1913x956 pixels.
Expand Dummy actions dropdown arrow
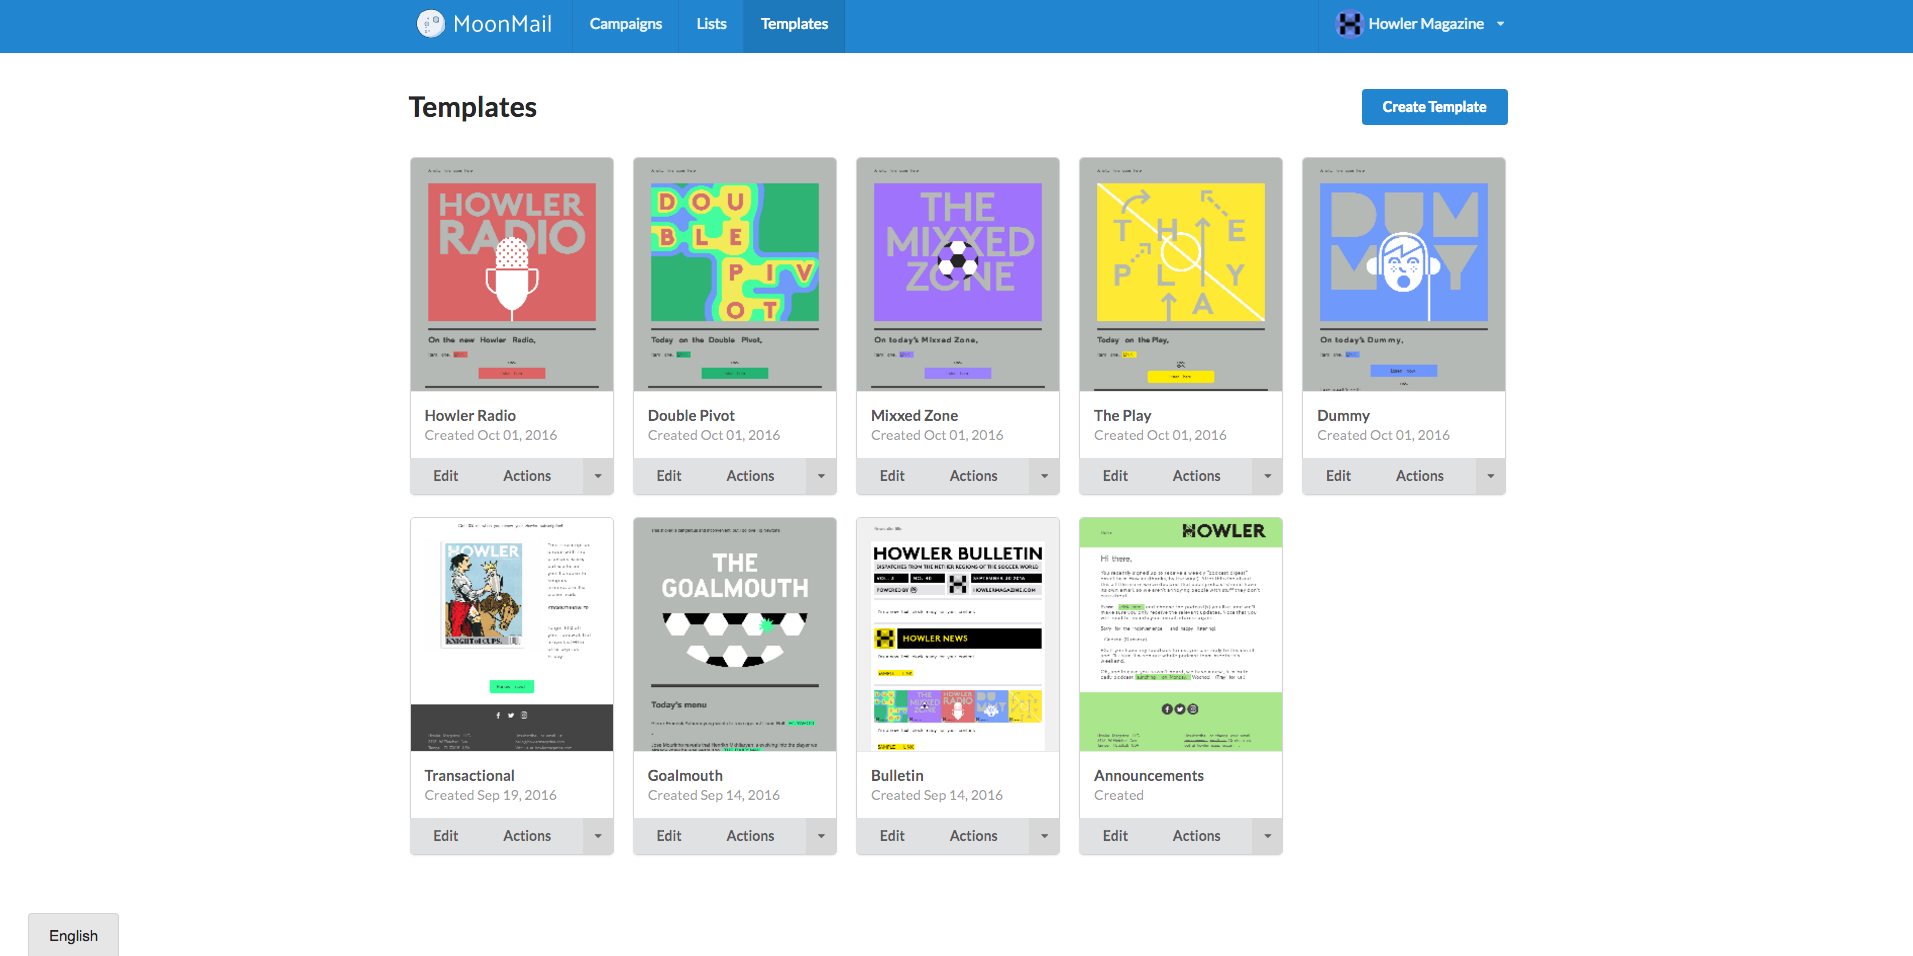[1490, 476]
